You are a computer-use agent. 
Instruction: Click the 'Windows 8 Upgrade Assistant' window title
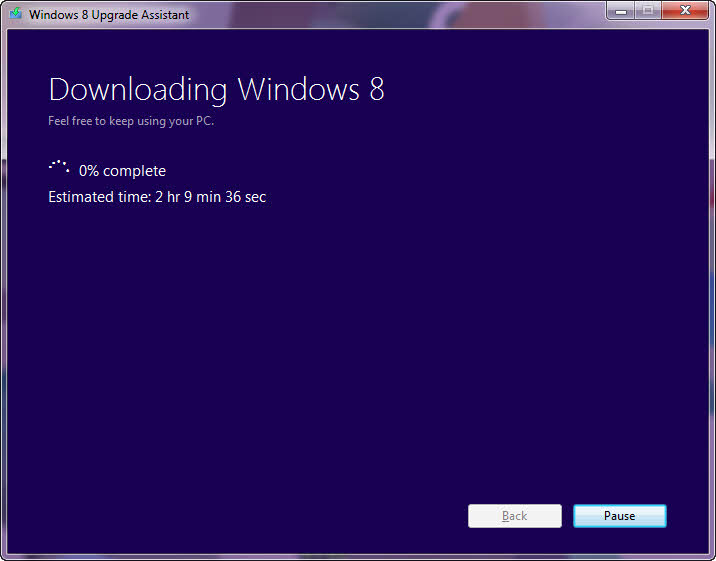tap(109, 15)
